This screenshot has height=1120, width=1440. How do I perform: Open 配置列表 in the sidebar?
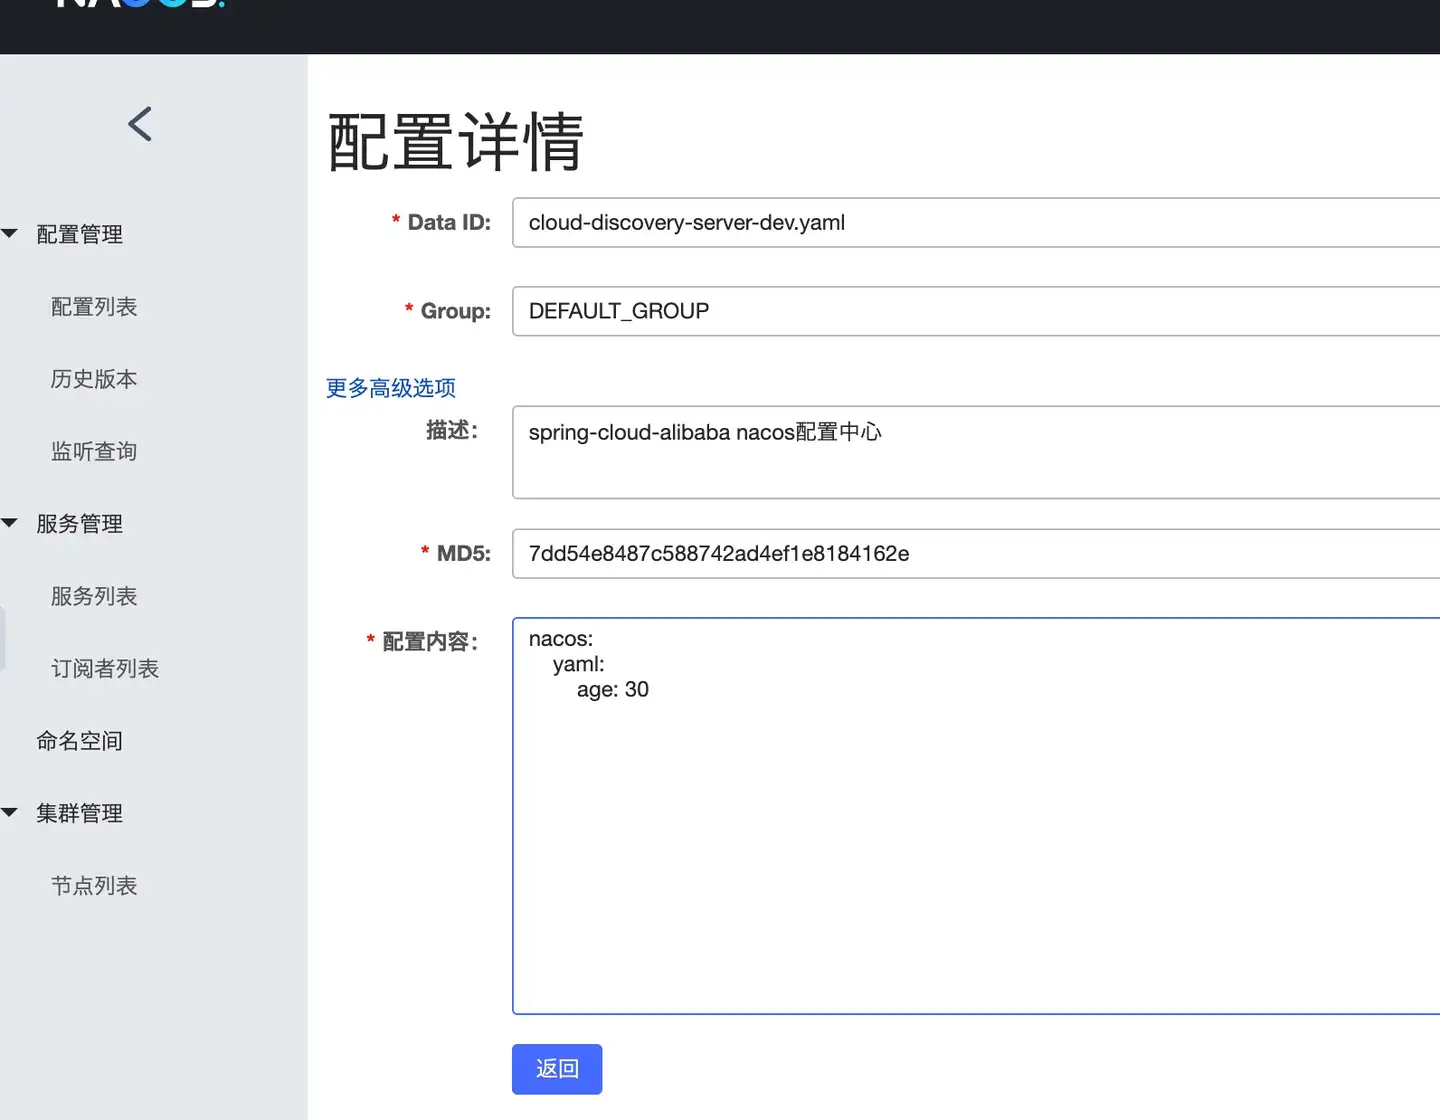click(x=94, y=307)
